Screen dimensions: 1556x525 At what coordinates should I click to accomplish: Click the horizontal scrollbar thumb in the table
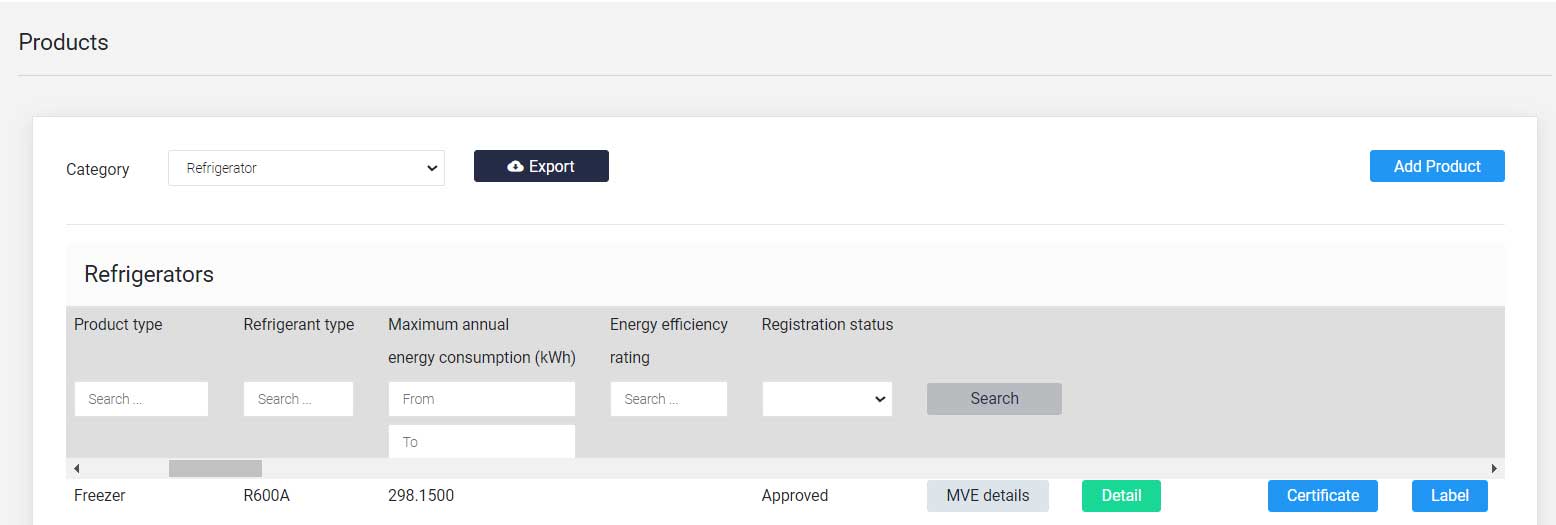[x=215, y=468]
